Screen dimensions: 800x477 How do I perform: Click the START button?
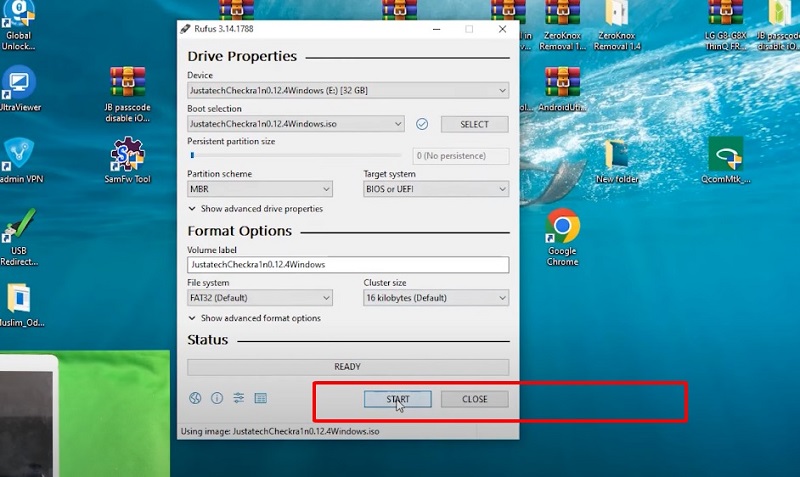[398, 399]
